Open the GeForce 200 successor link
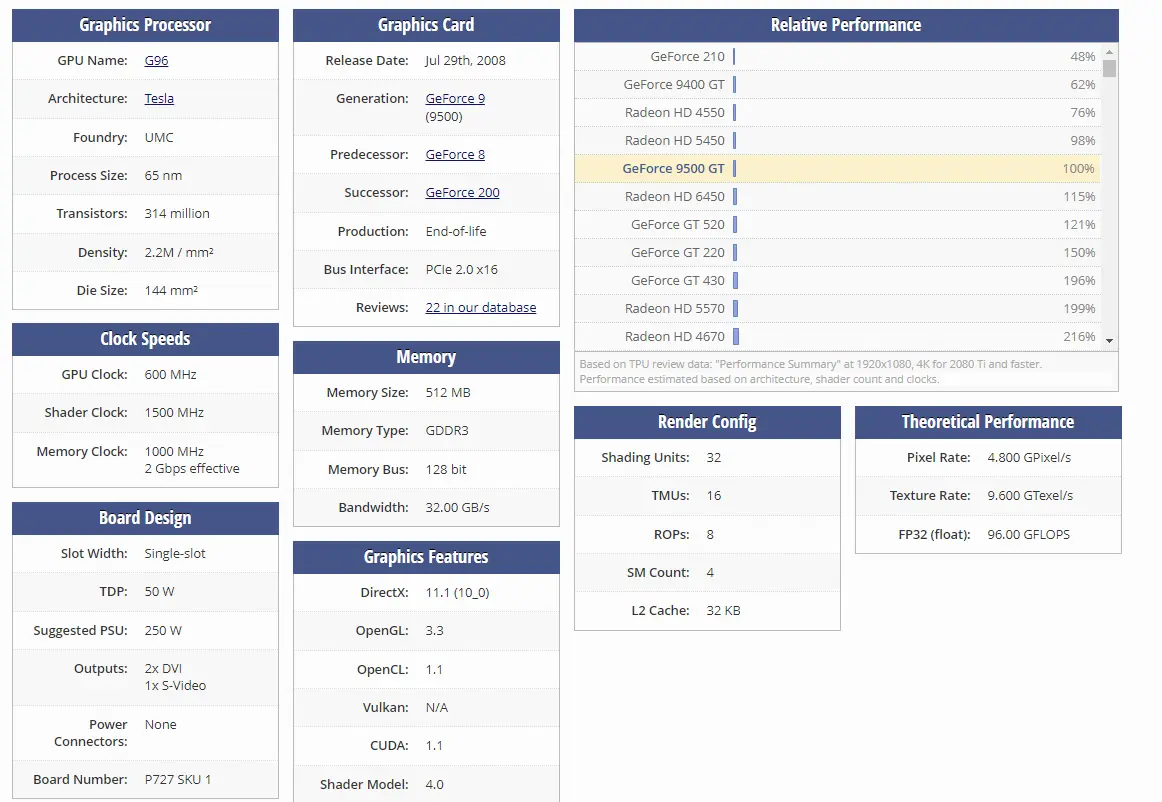 462,193
